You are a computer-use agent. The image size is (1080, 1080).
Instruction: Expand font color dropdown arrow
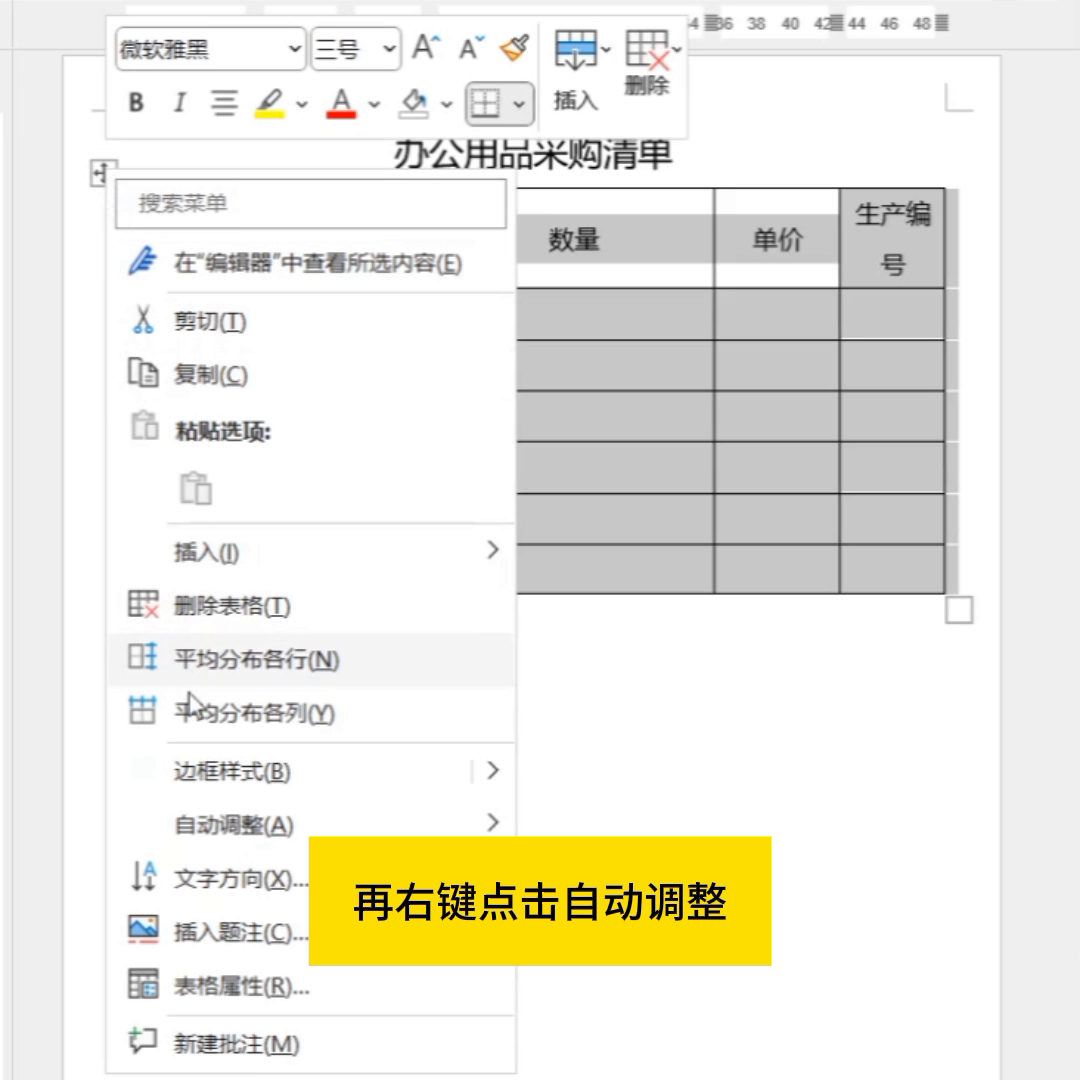click(374, 105)
